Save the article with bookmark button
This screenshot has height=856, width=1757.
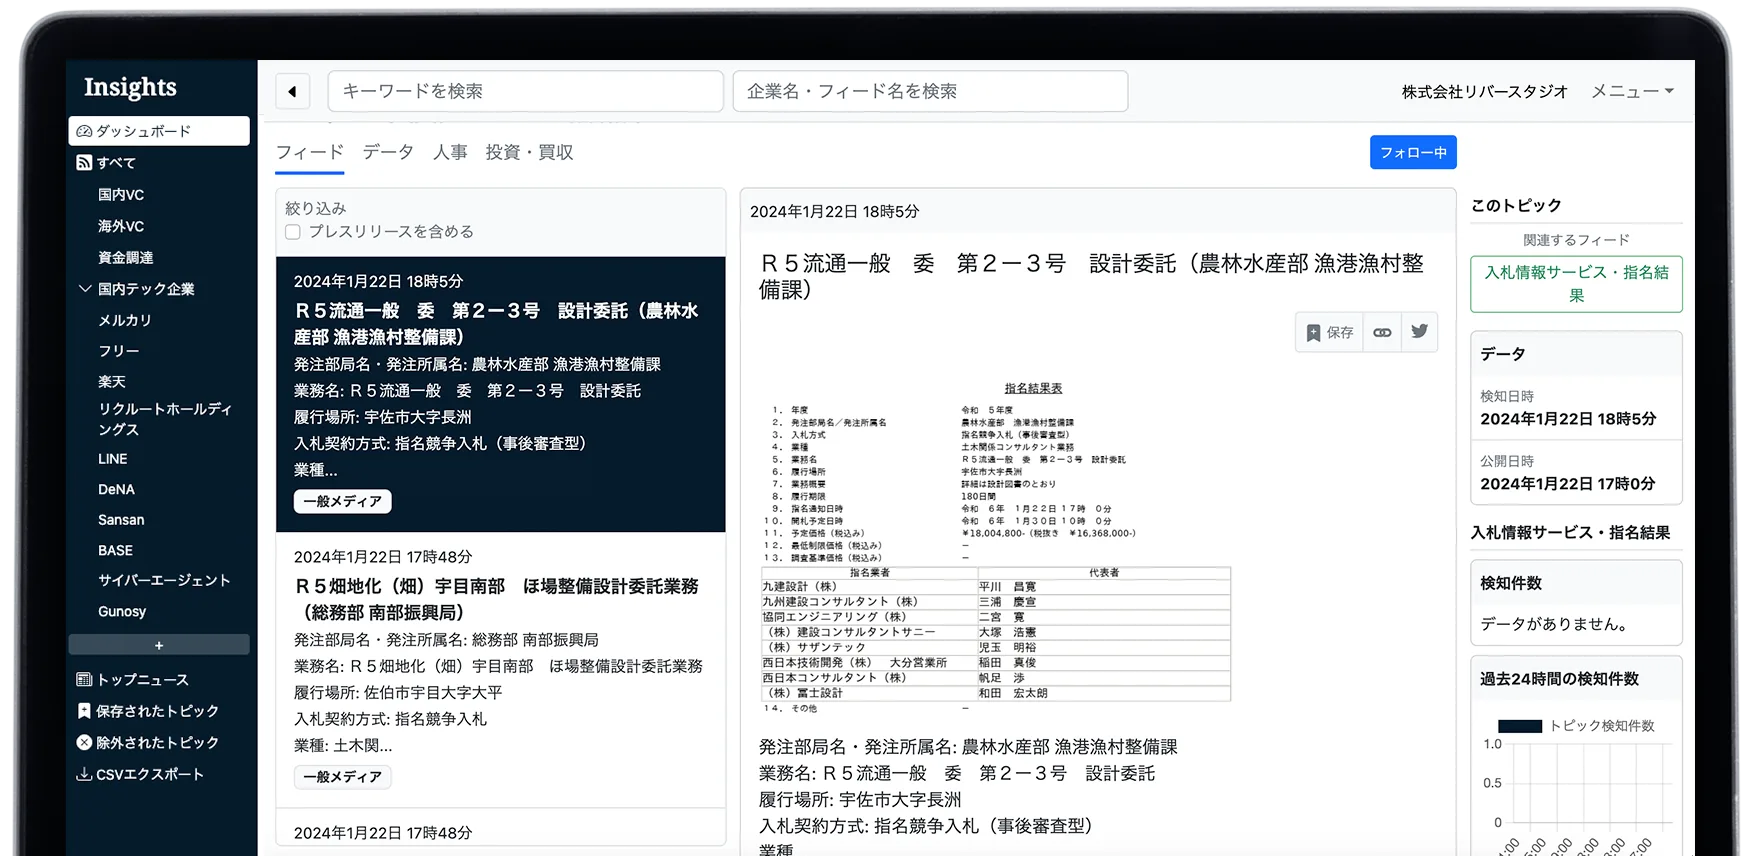click(1330, 333)
